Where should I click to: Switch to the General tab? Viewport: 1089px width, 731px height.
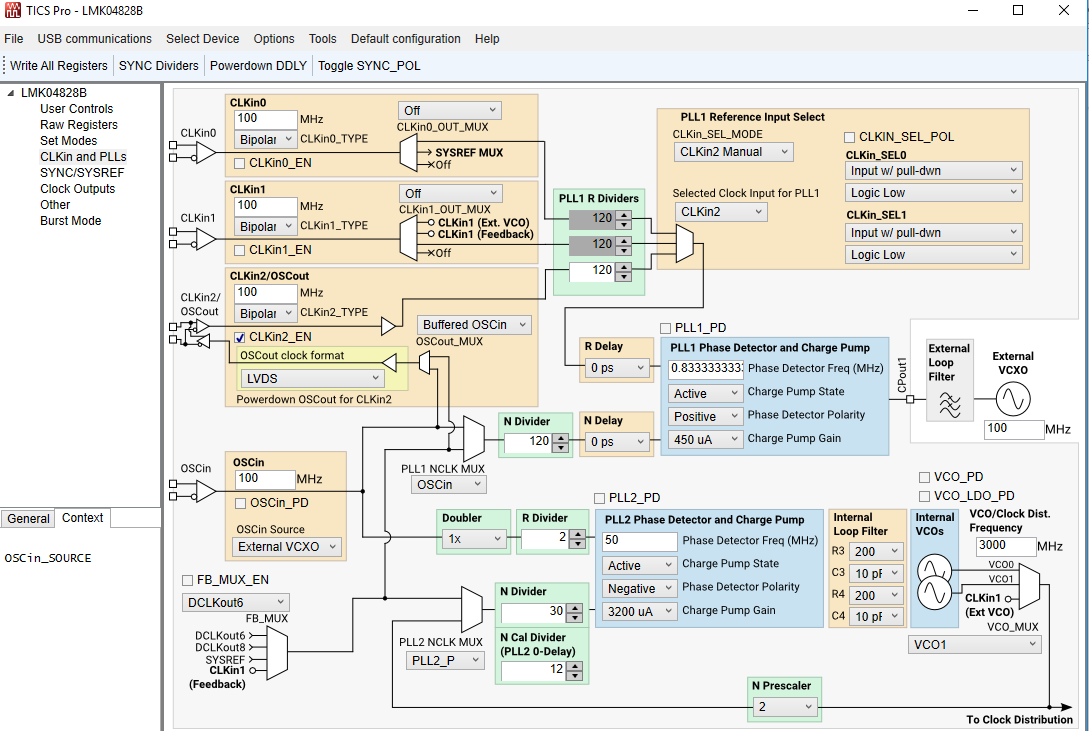click(28, 519)
